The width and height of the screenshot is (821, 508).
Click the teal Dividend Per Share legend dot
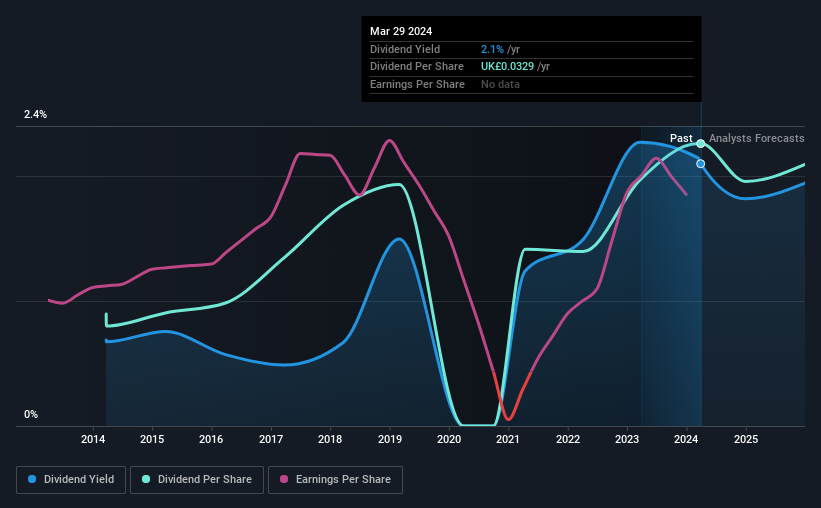click(x=146, y=479)
